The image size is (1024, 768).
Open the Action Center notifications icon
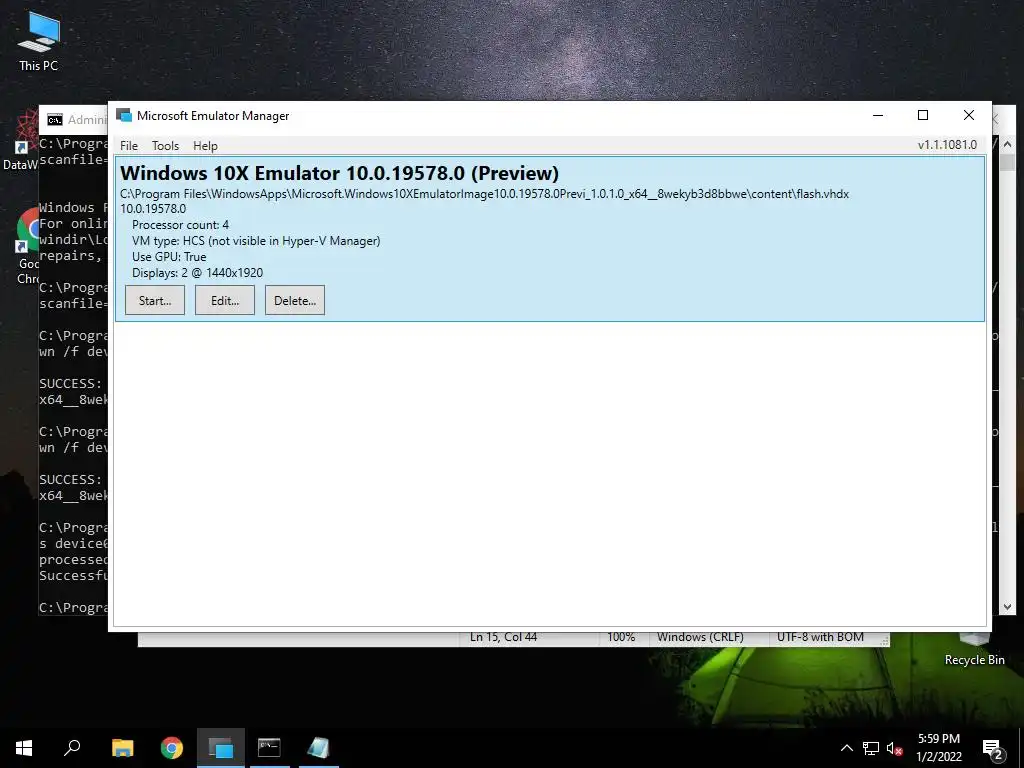tap(993, 749)
